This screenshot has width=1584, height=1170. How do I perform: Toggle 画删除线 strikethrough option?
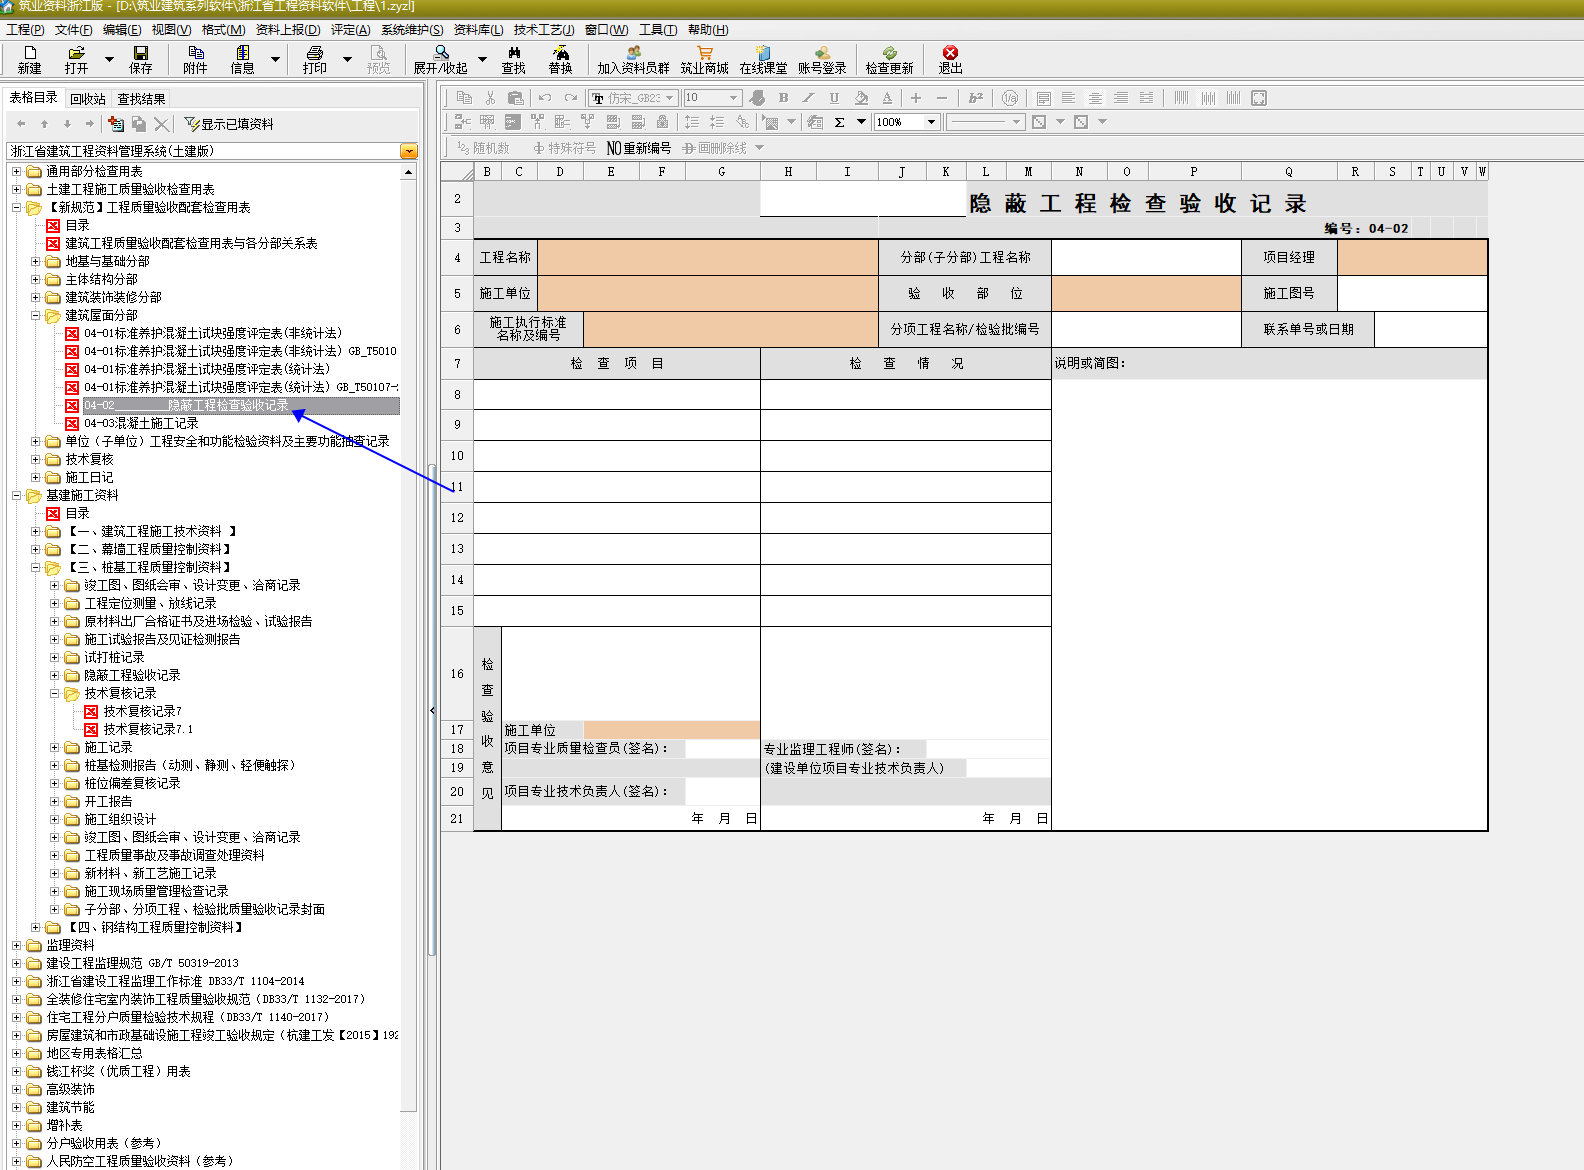tap(715, 148)
